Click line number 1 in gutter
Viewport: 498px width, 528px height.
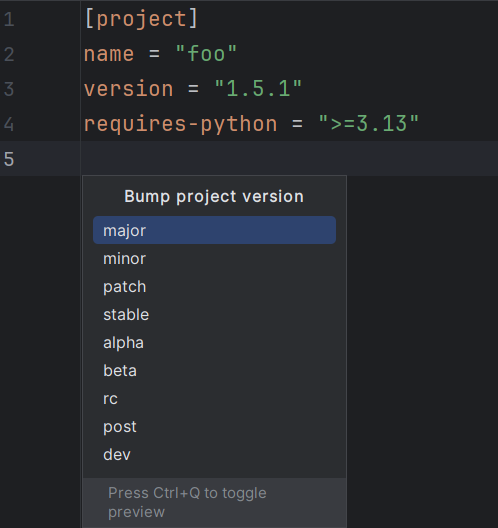click(9, 19)
